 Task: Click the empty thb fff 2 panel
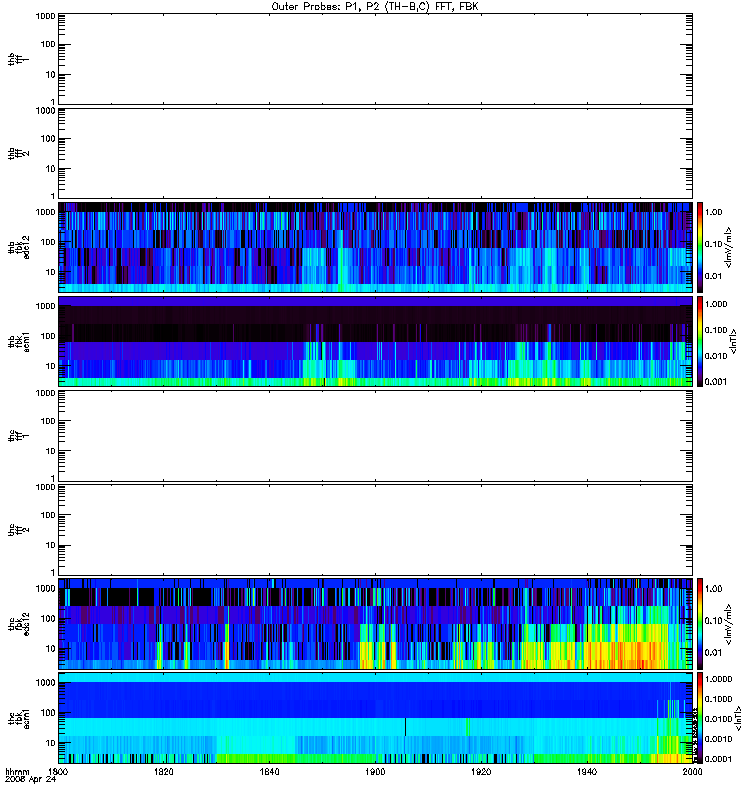(376, 154)
